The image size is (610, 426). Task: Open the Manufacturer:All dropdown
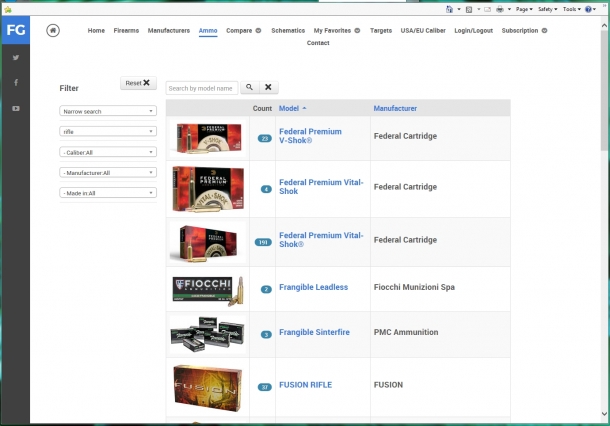[x=108, y=172]
